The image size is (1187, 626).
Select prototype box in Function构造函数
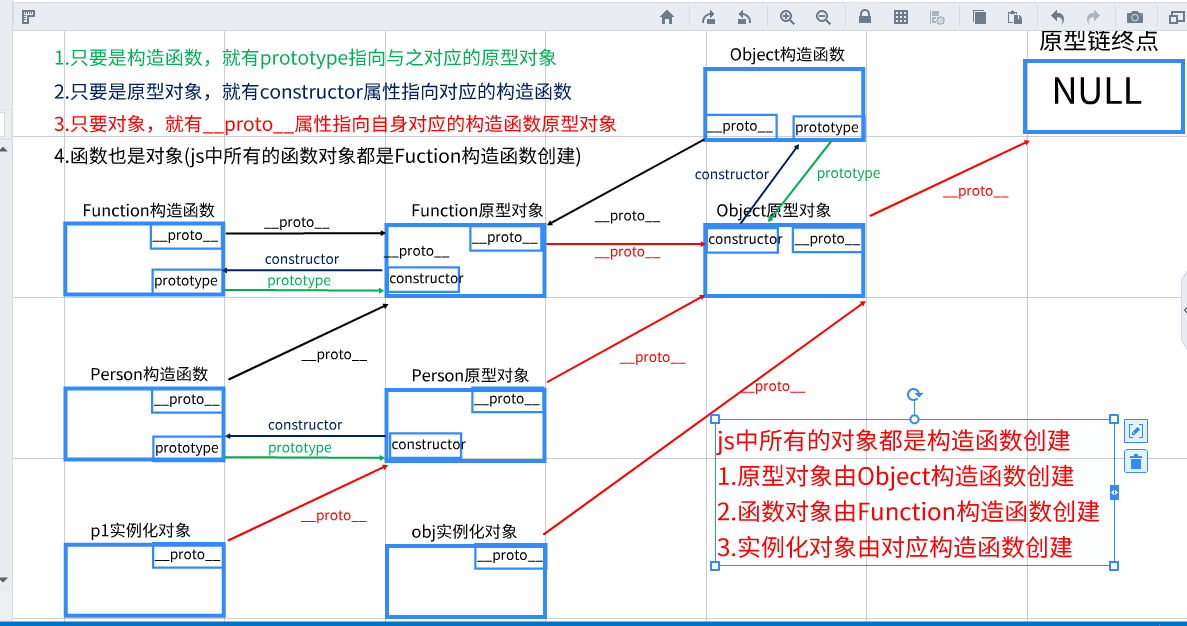(186, 281)
